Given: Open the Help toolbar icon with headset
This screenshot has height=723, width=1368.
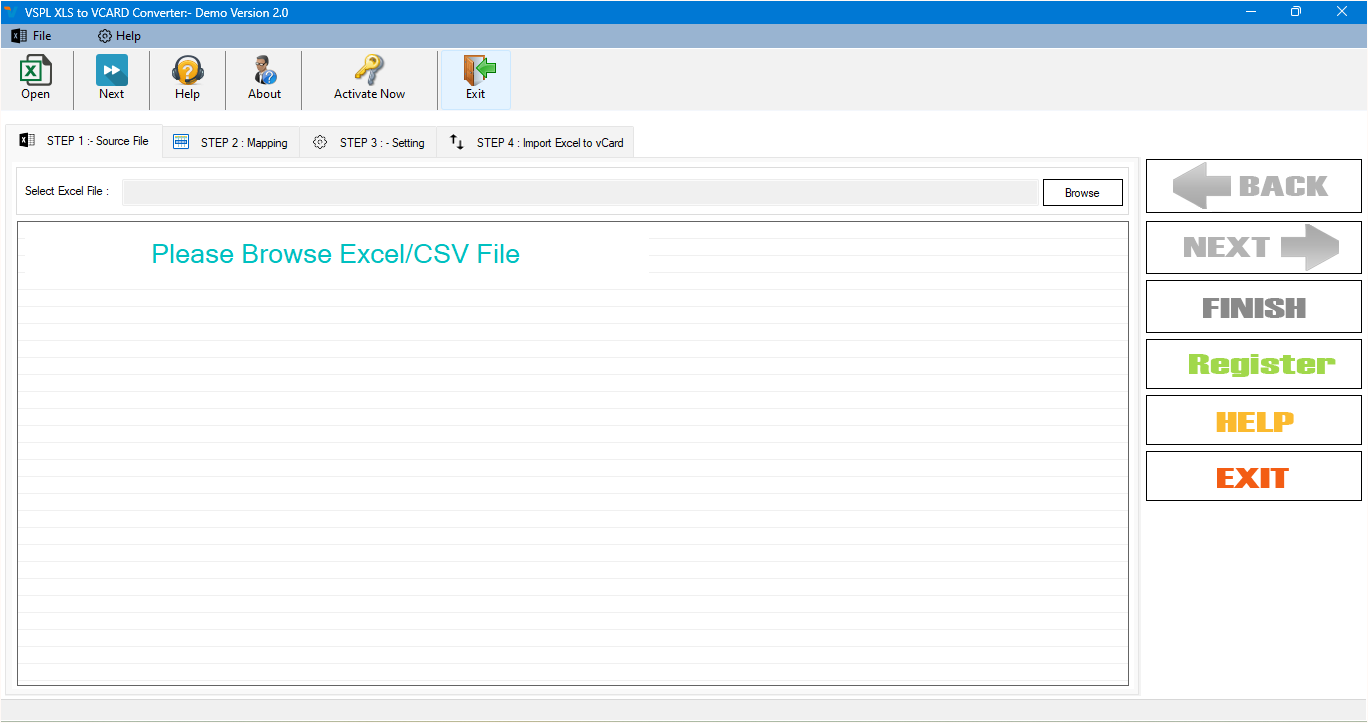Looking at the screenshot, I should click(187, 78).
